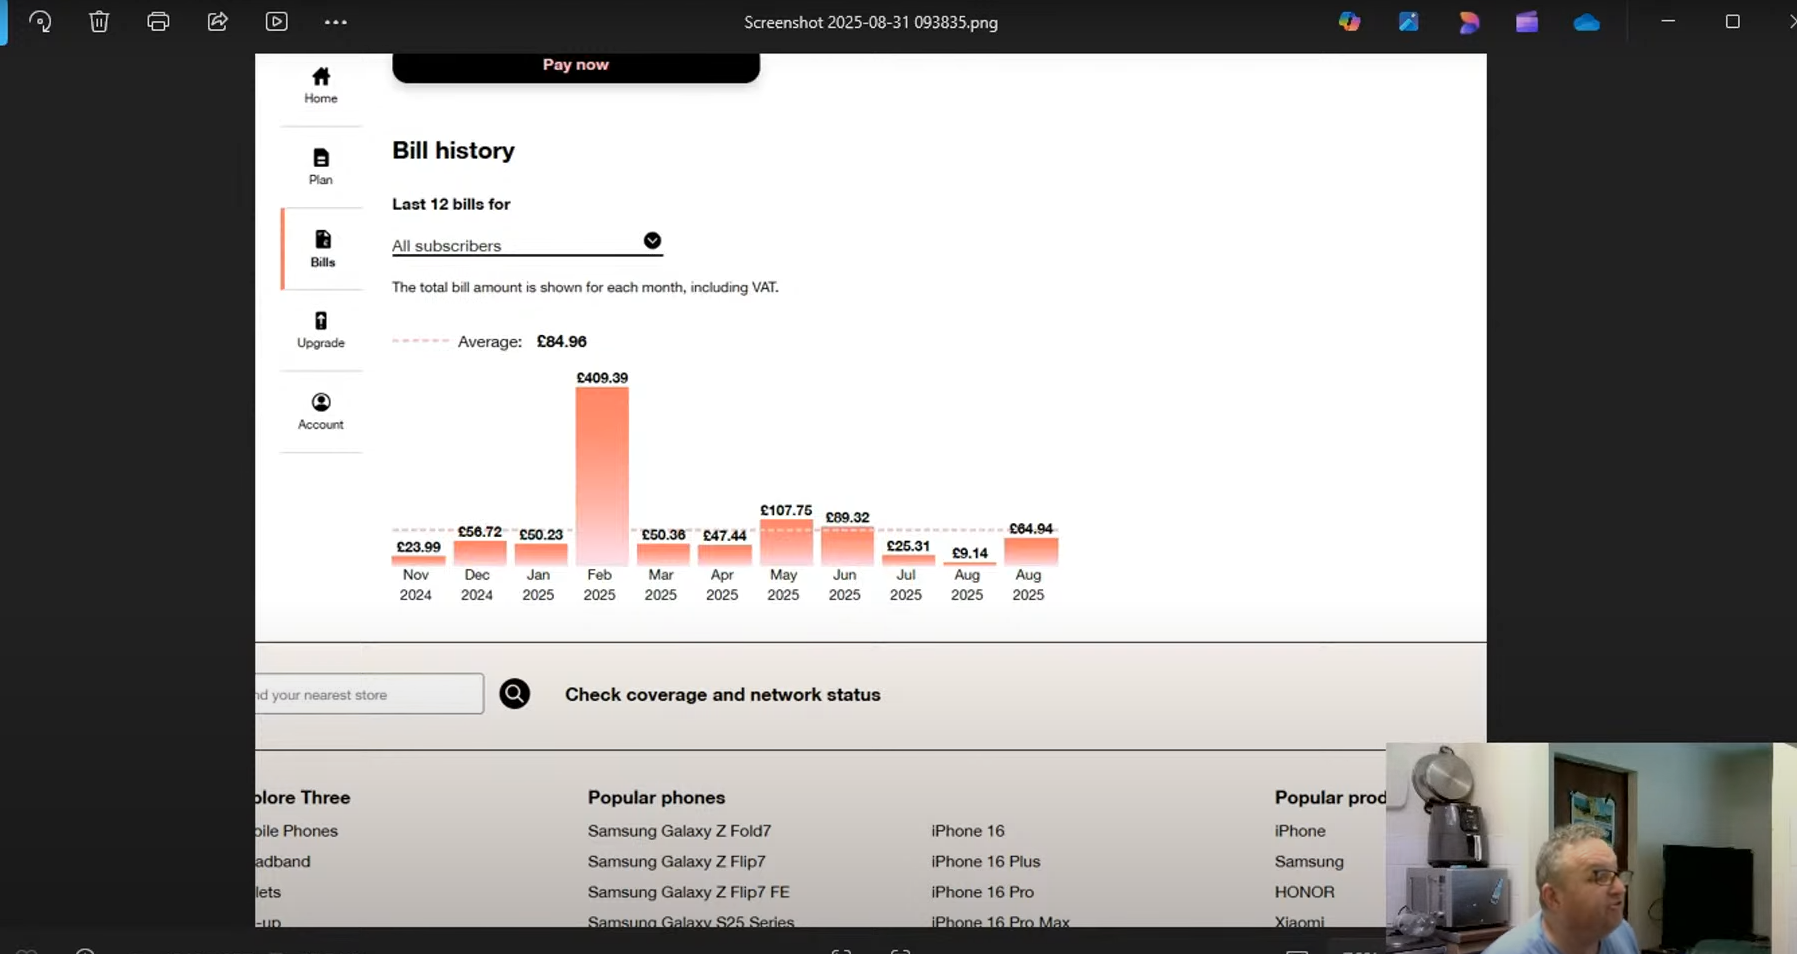Screen dimensions: 1797x954
Task: Click the £23.99 bill amount label
Action: [418, 546]
